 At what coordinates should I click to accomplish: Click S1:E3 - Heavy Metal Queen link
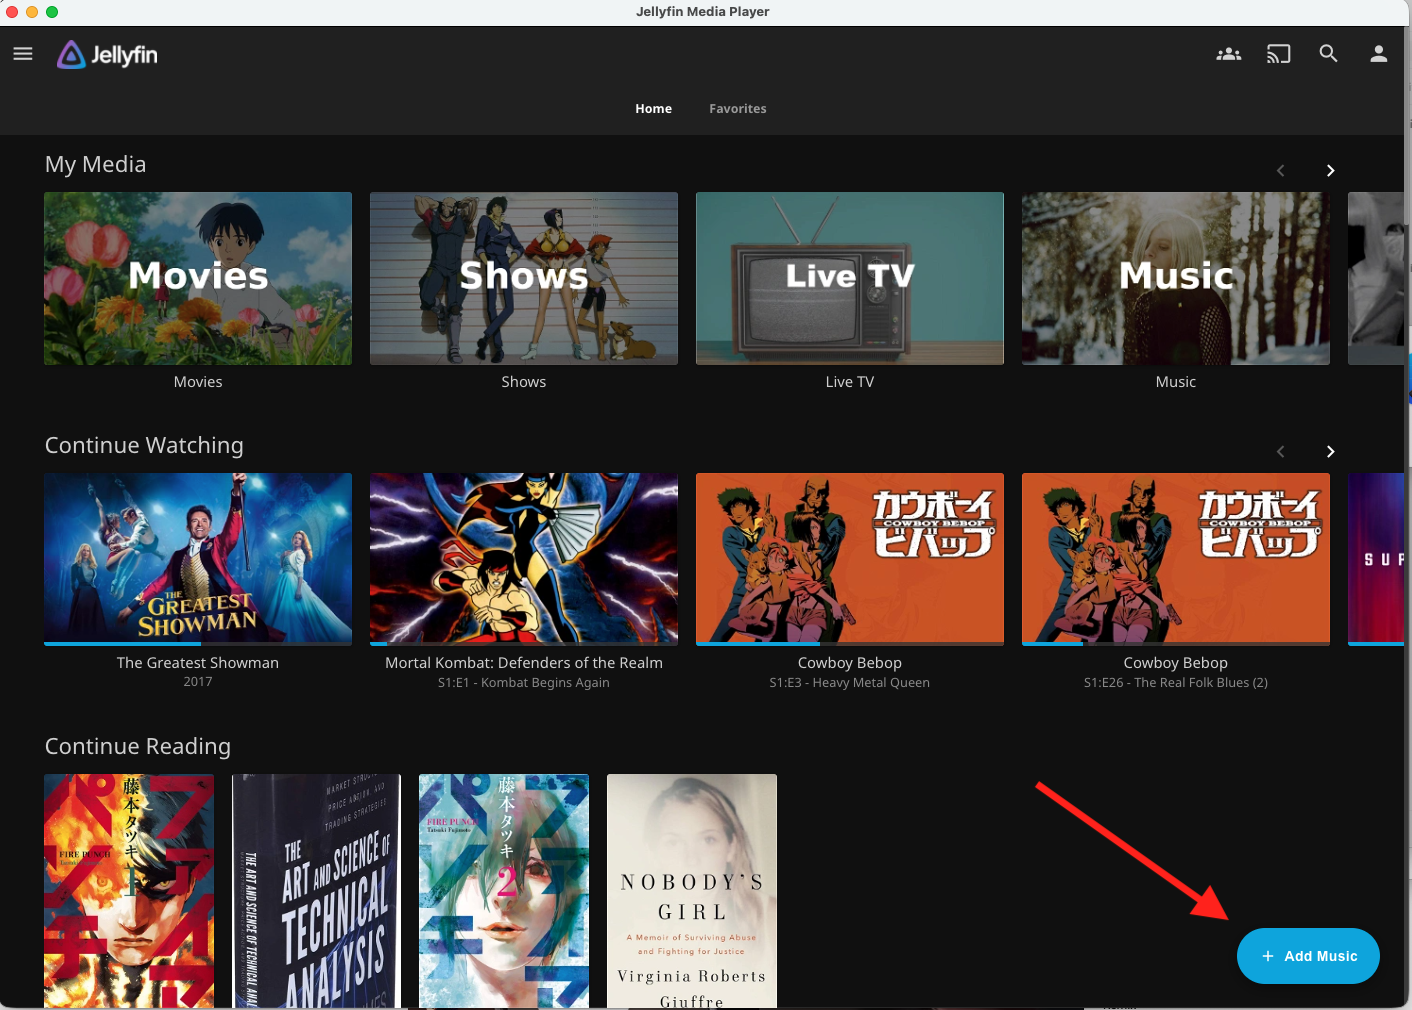pyautogui.click(x=850, y=683)
